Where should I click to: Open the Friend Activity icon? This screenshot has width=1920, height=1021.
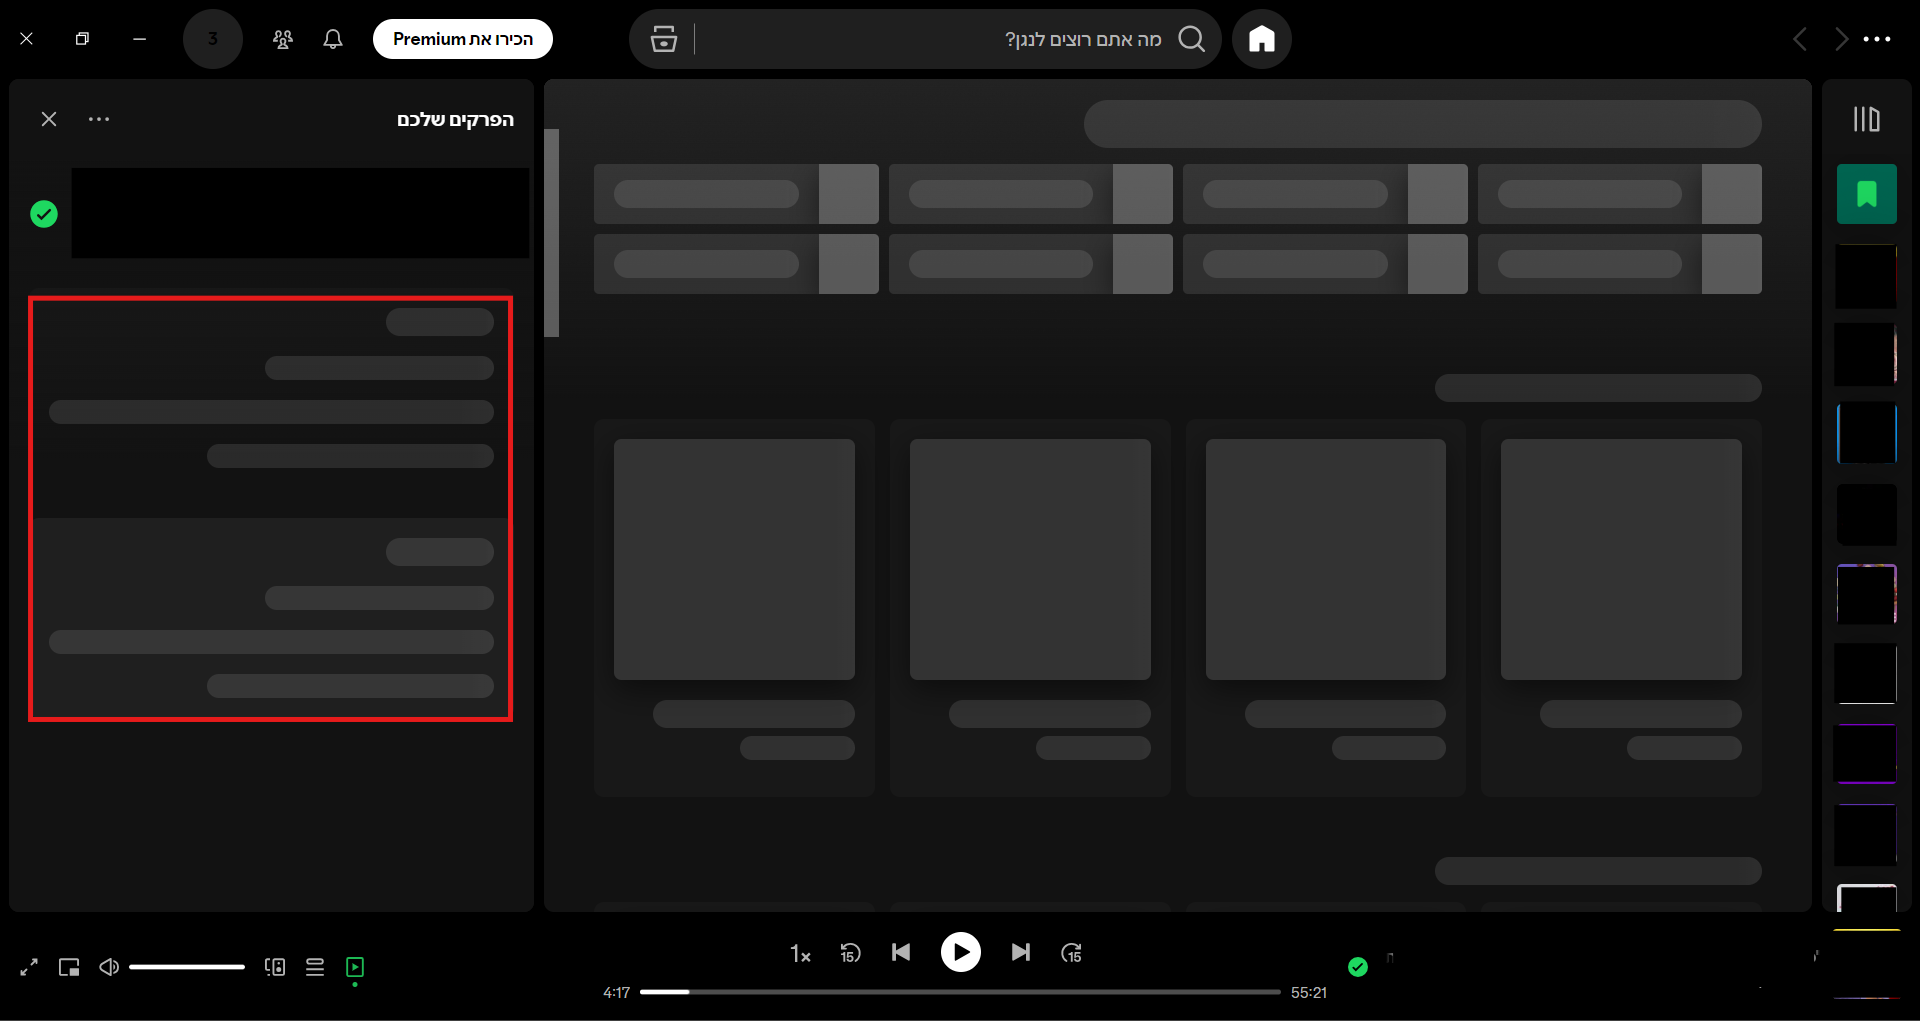pos(283,39)
